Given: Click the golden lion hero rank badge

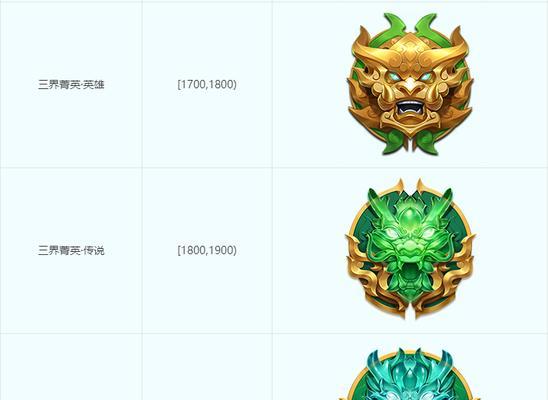Looking at the screenshot, I should (411, 84).
